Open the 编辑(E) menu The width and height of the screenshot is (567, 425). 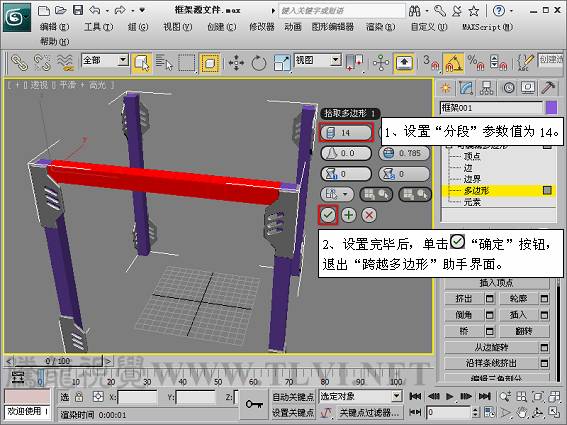(54, 27)
